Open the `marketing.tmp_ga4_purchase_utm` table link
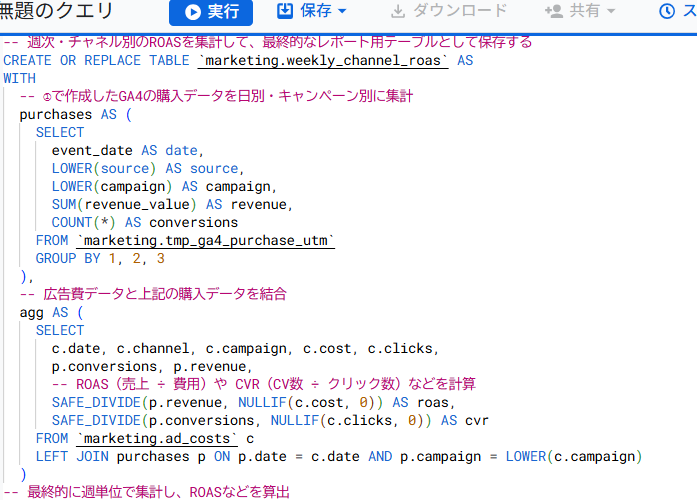 [x=205, y=240]
